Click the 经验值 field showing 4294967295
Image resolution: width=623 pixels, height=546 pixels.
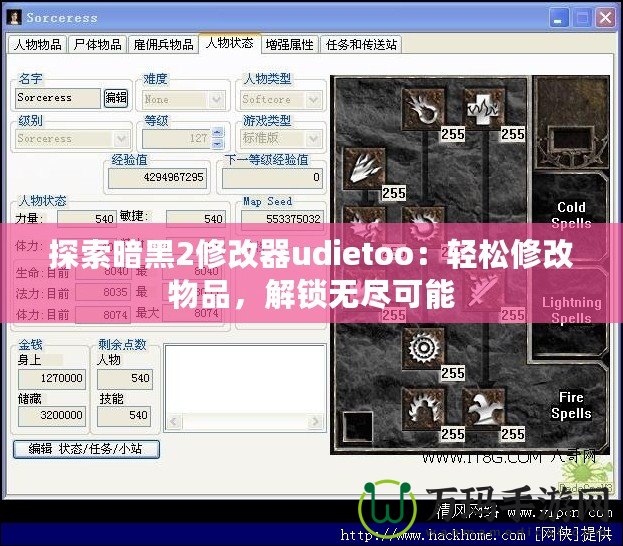157,178
